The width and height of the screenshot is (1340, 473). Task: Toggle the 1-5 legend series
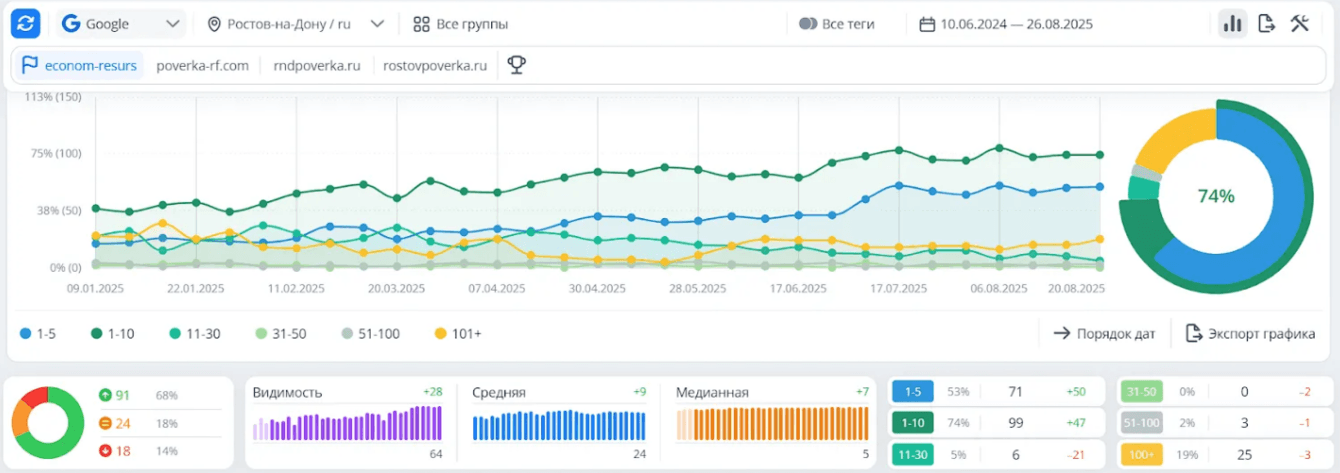[38, 334]
